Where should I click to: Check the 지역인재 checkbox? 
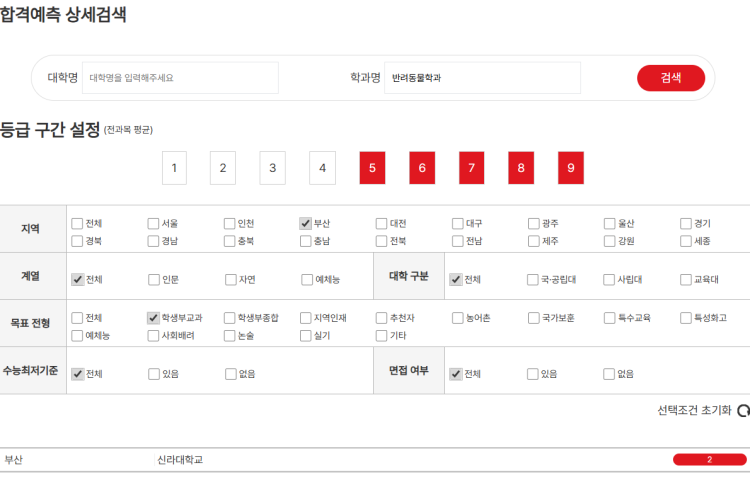(x=305, y=318)
